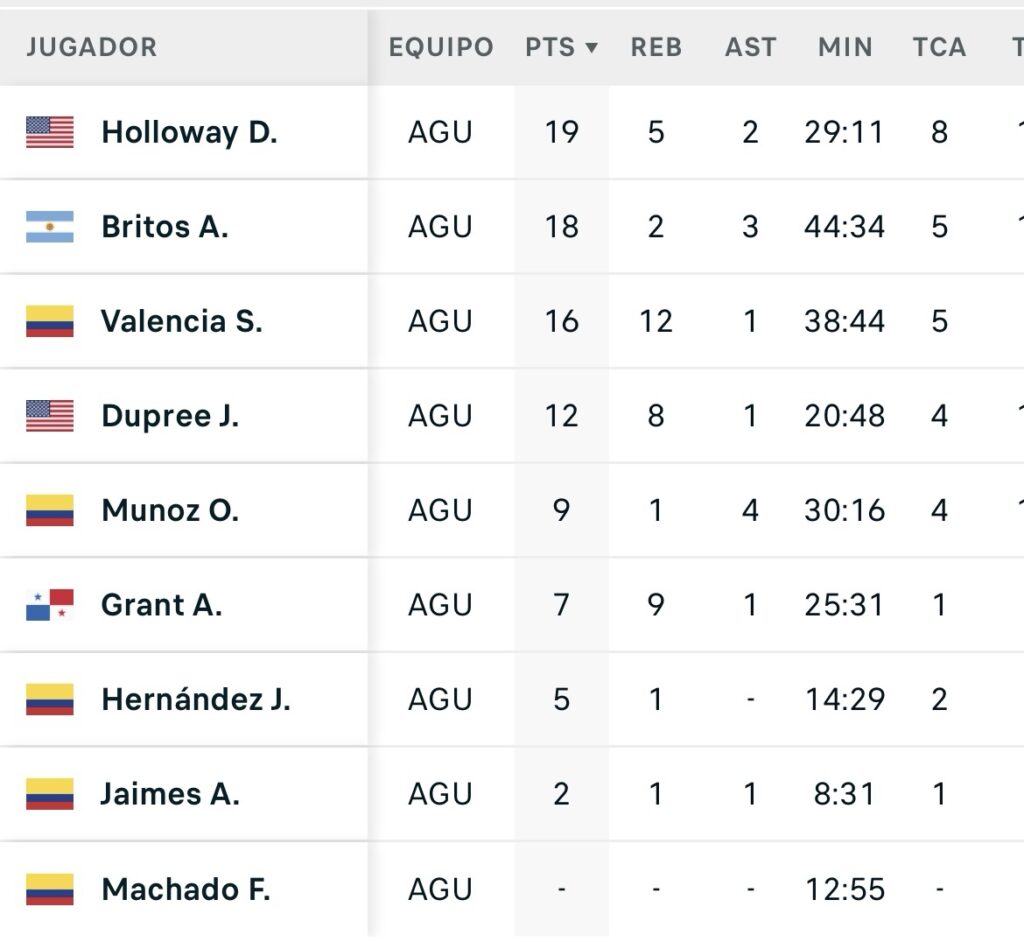Open Britos A. player profile
The image size is (1024, 942).
(165, 227)
